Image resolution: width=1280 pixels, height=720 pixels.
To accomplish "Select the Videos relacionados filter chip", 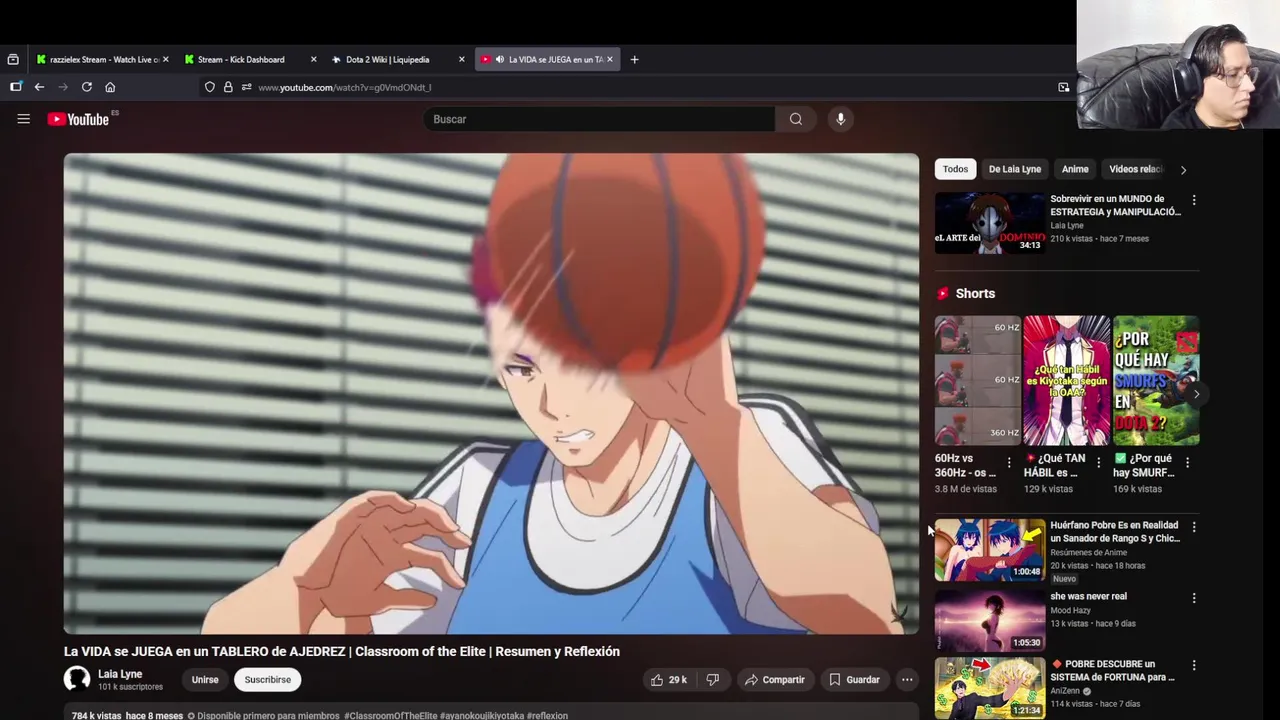I will [1135, 169].
